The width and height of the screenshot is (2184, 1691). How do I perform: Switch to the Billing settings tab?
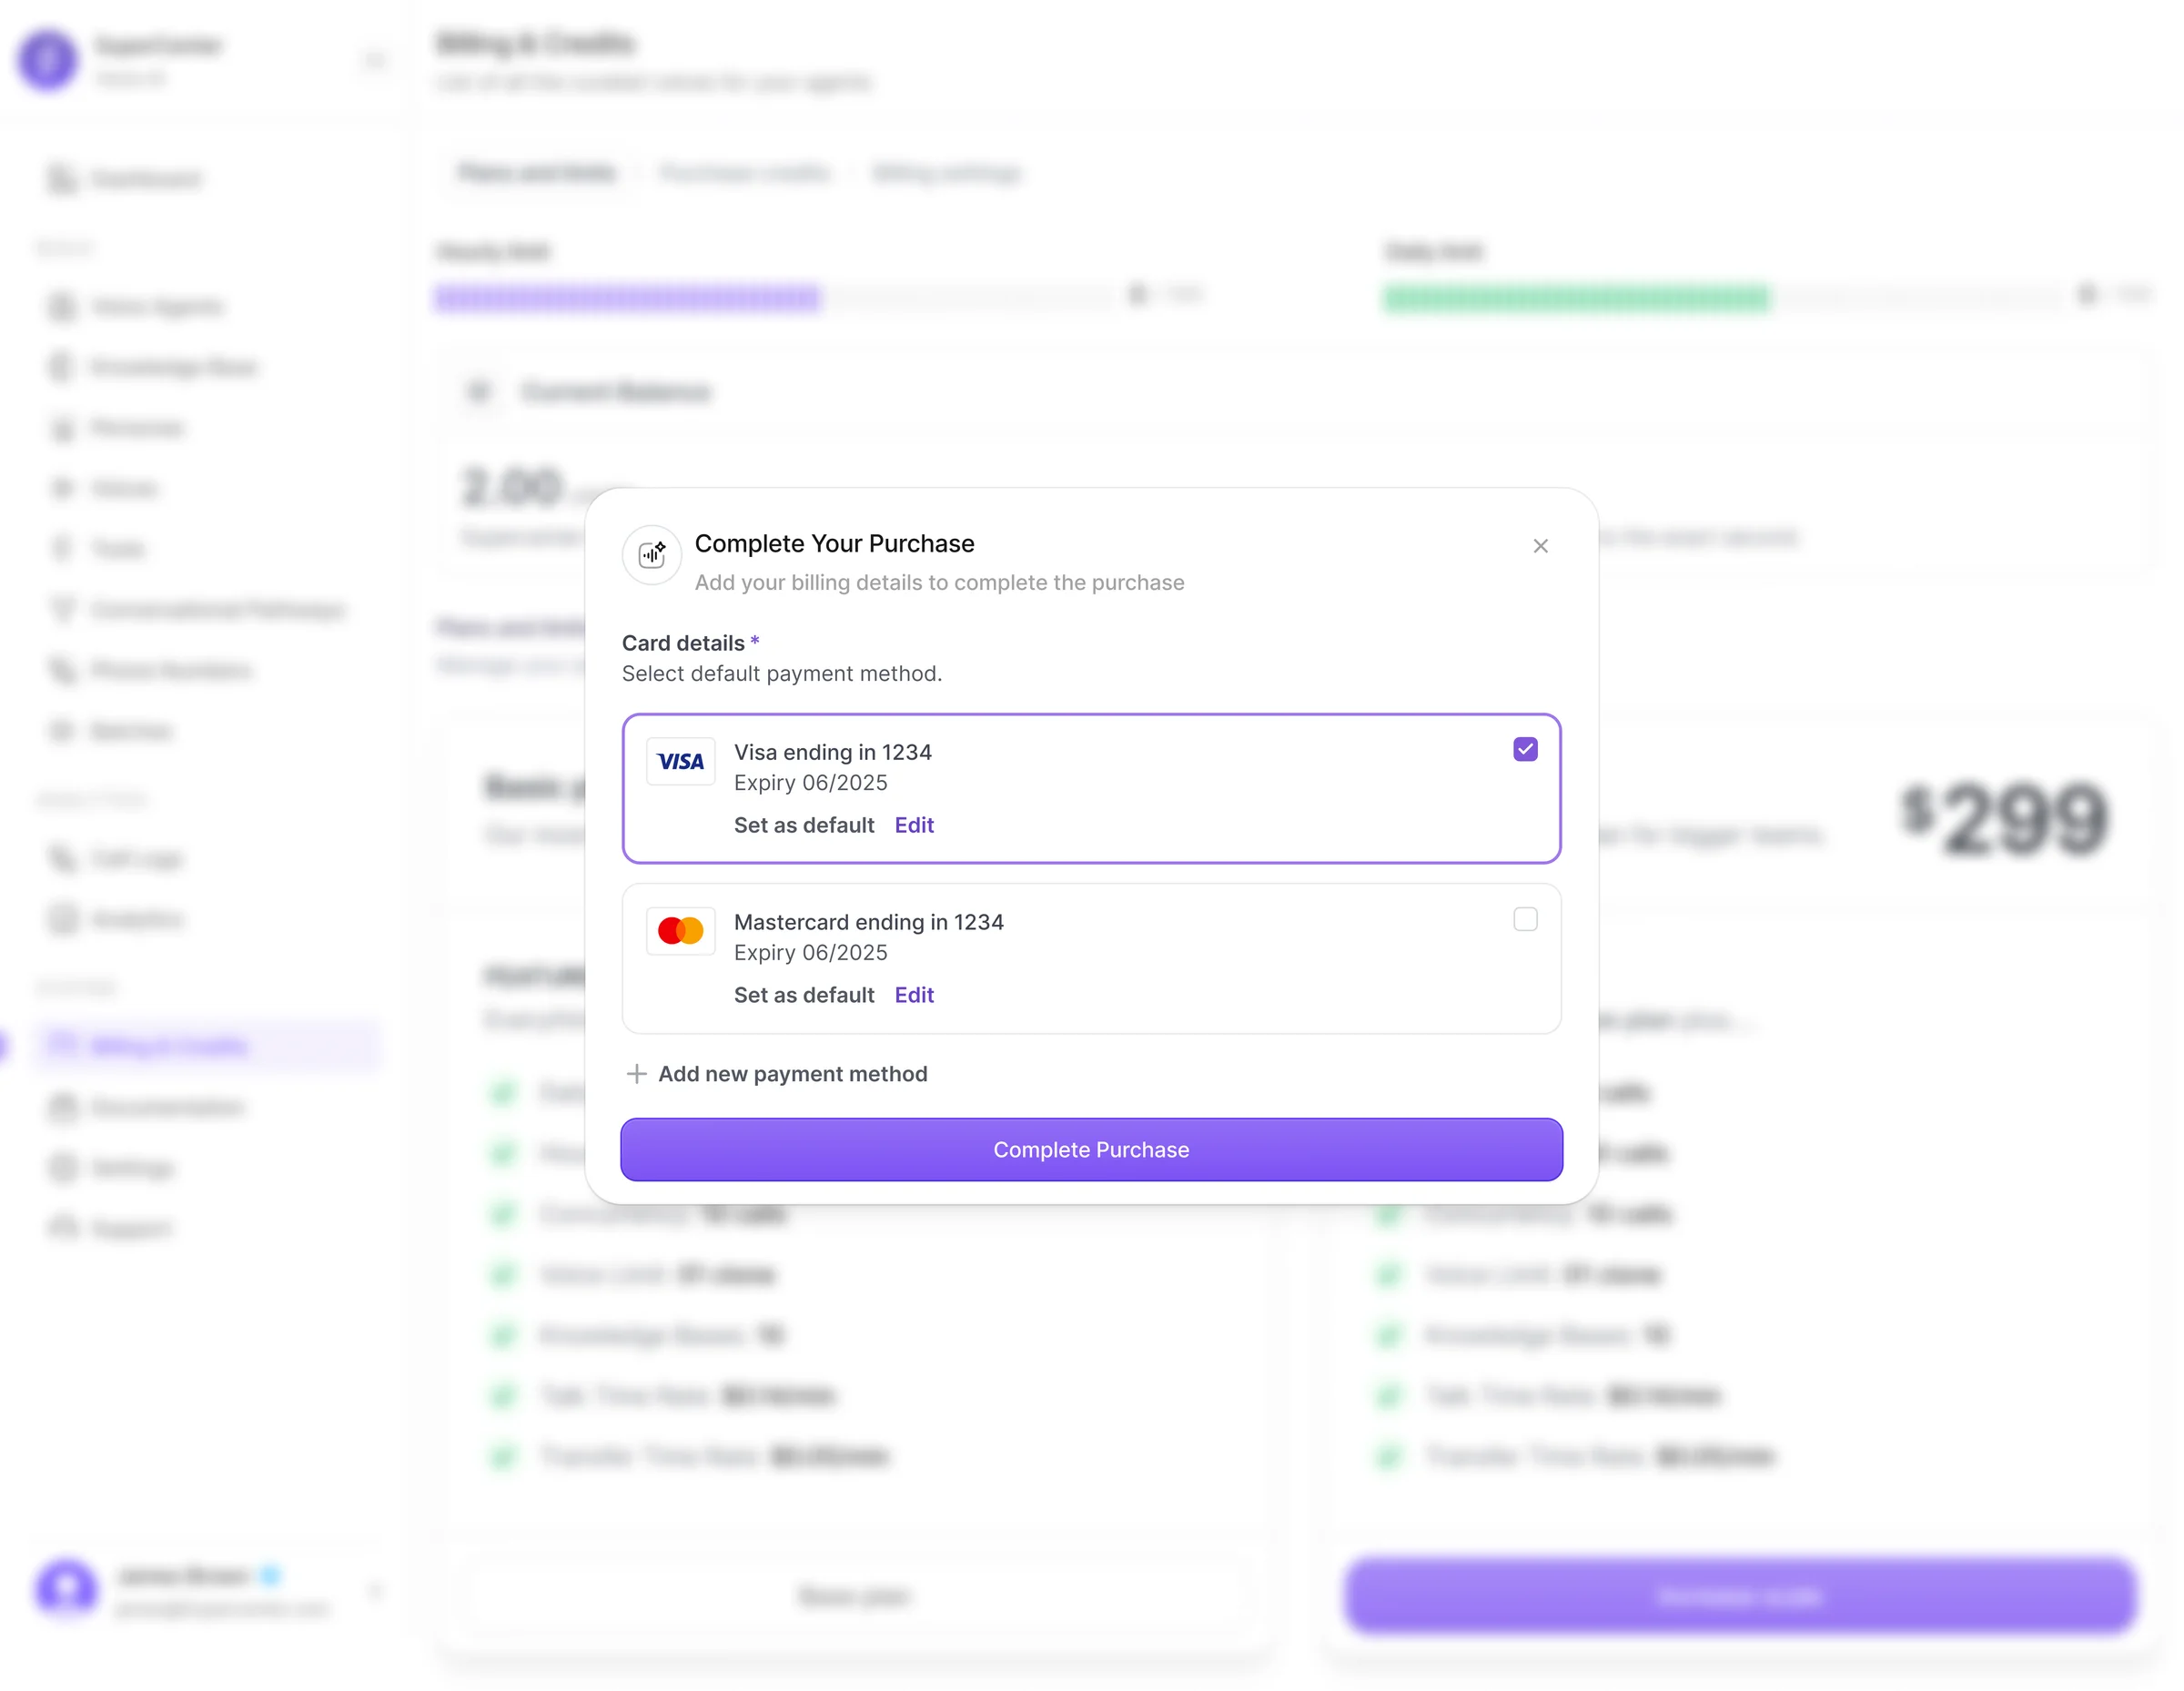(946, 173)
